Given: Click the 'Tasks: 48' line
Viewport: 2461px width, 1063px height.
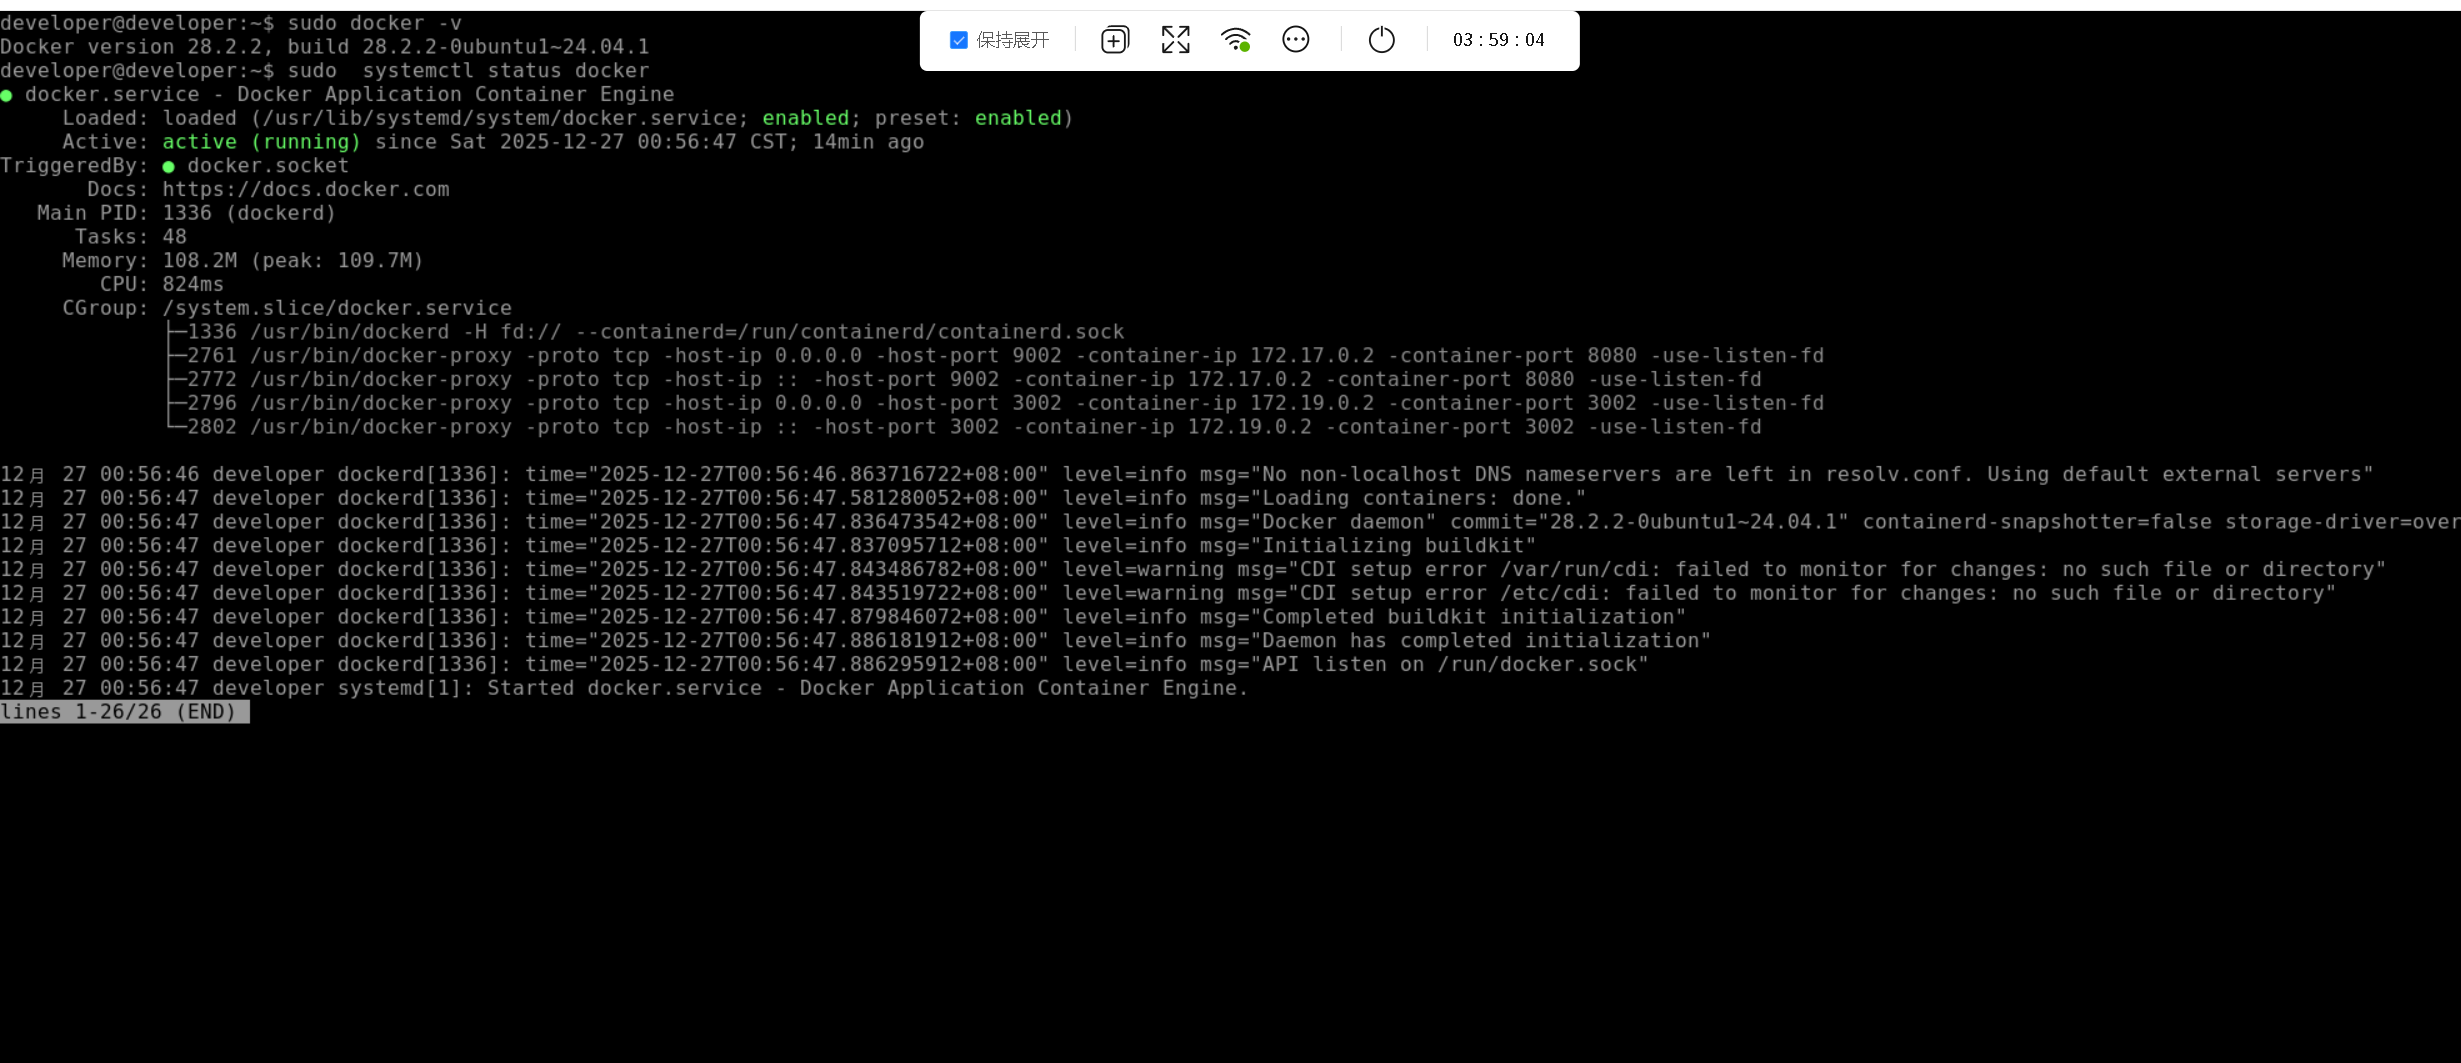Looking at the screenshot, I should 130,237.
